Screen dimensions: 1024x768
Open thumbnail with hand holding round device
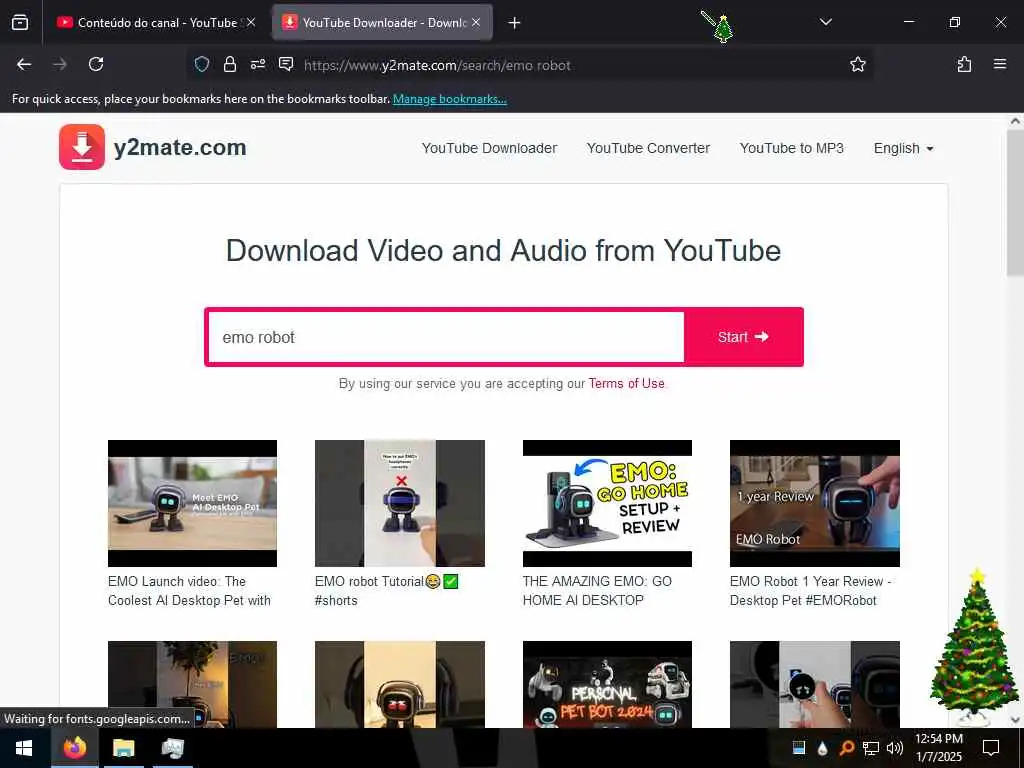pyautogui.click(x=814, y=684)
